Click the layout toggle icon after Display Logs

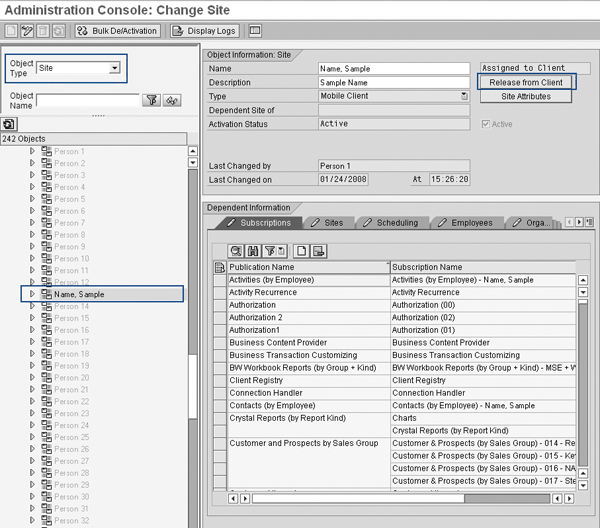255,31
